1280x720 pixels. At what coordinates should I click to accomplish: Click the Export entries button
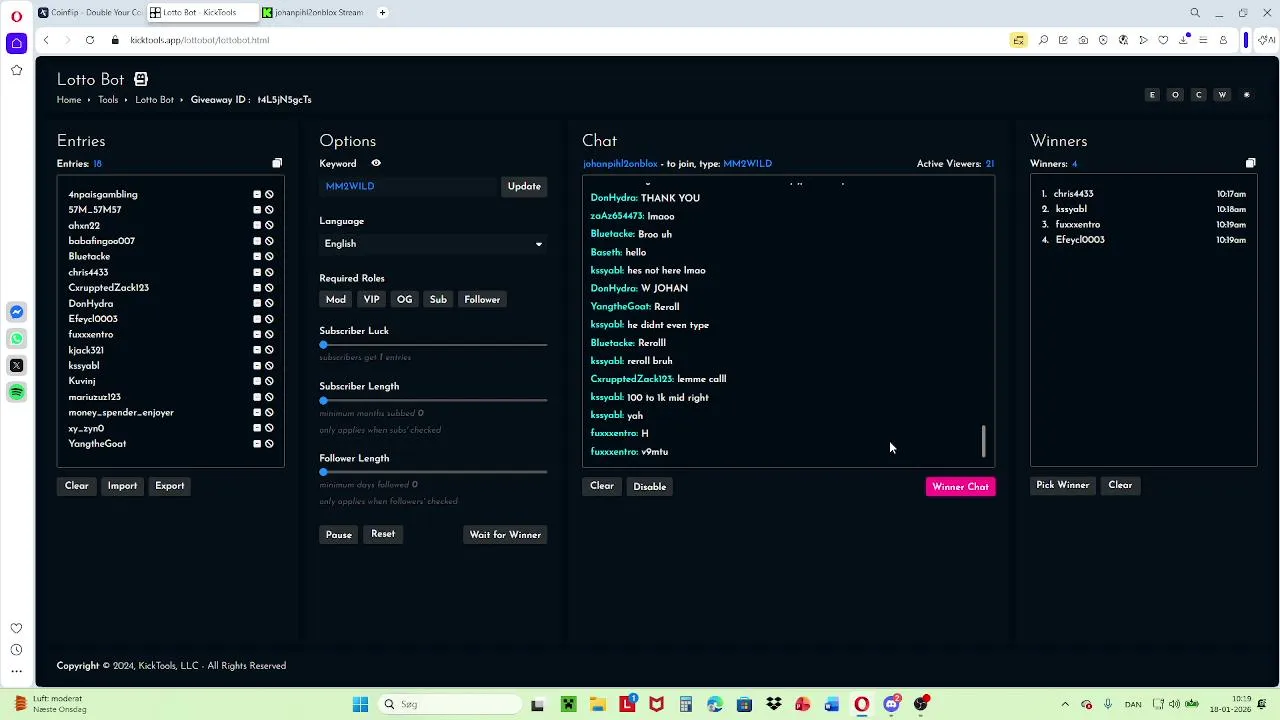tap(169, 486)
